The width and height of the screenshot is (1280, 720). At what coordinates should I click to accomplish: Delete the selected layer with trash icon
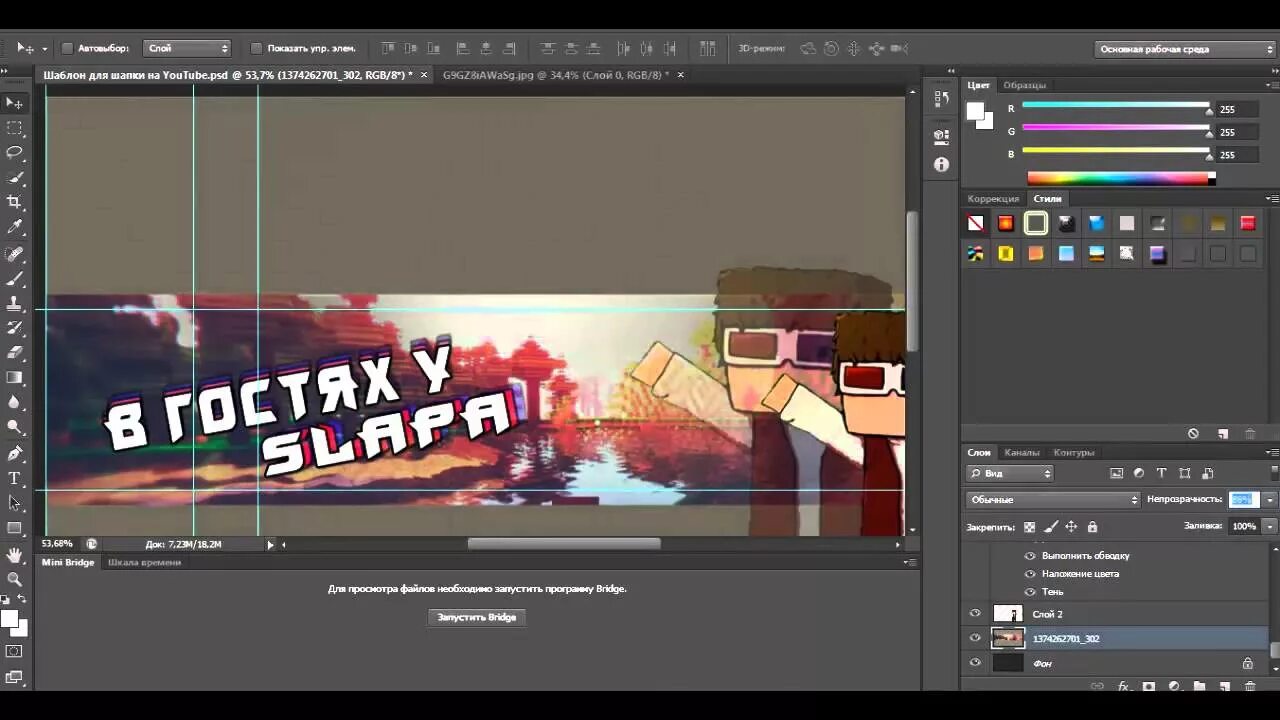point(1249,686)
